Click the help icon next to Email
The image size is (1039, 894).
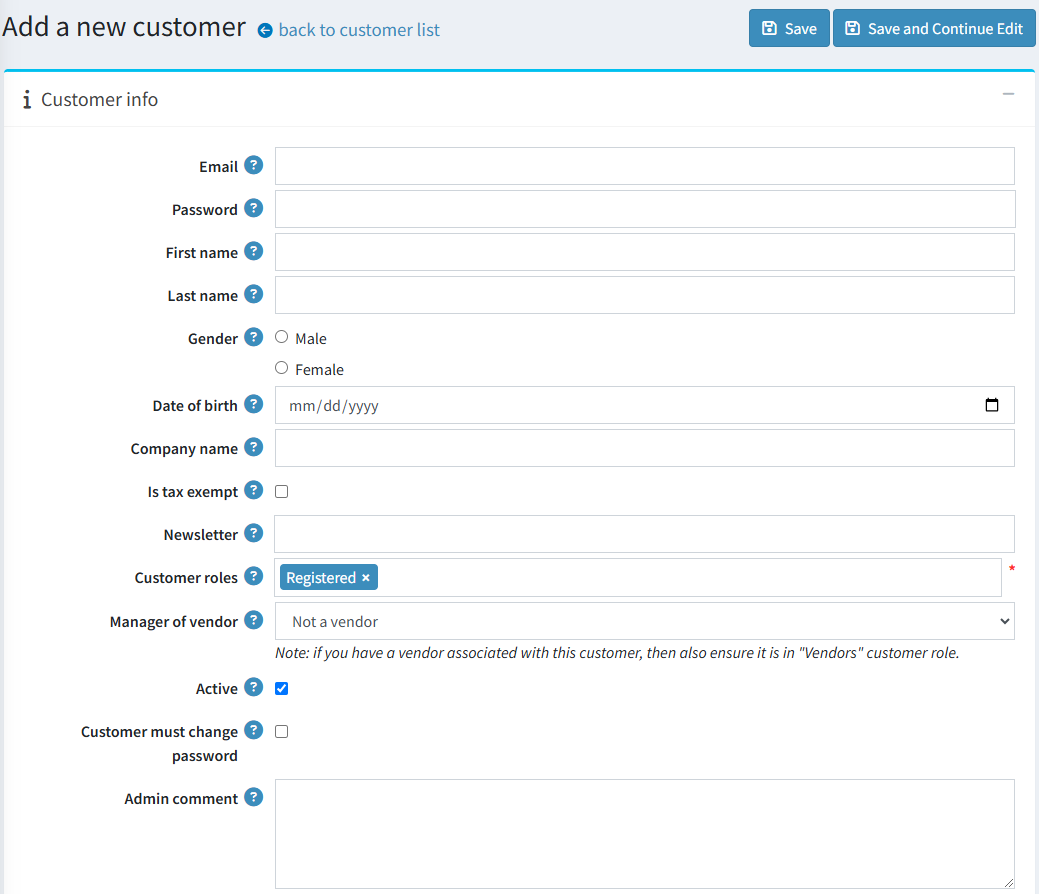coord(254,165)
